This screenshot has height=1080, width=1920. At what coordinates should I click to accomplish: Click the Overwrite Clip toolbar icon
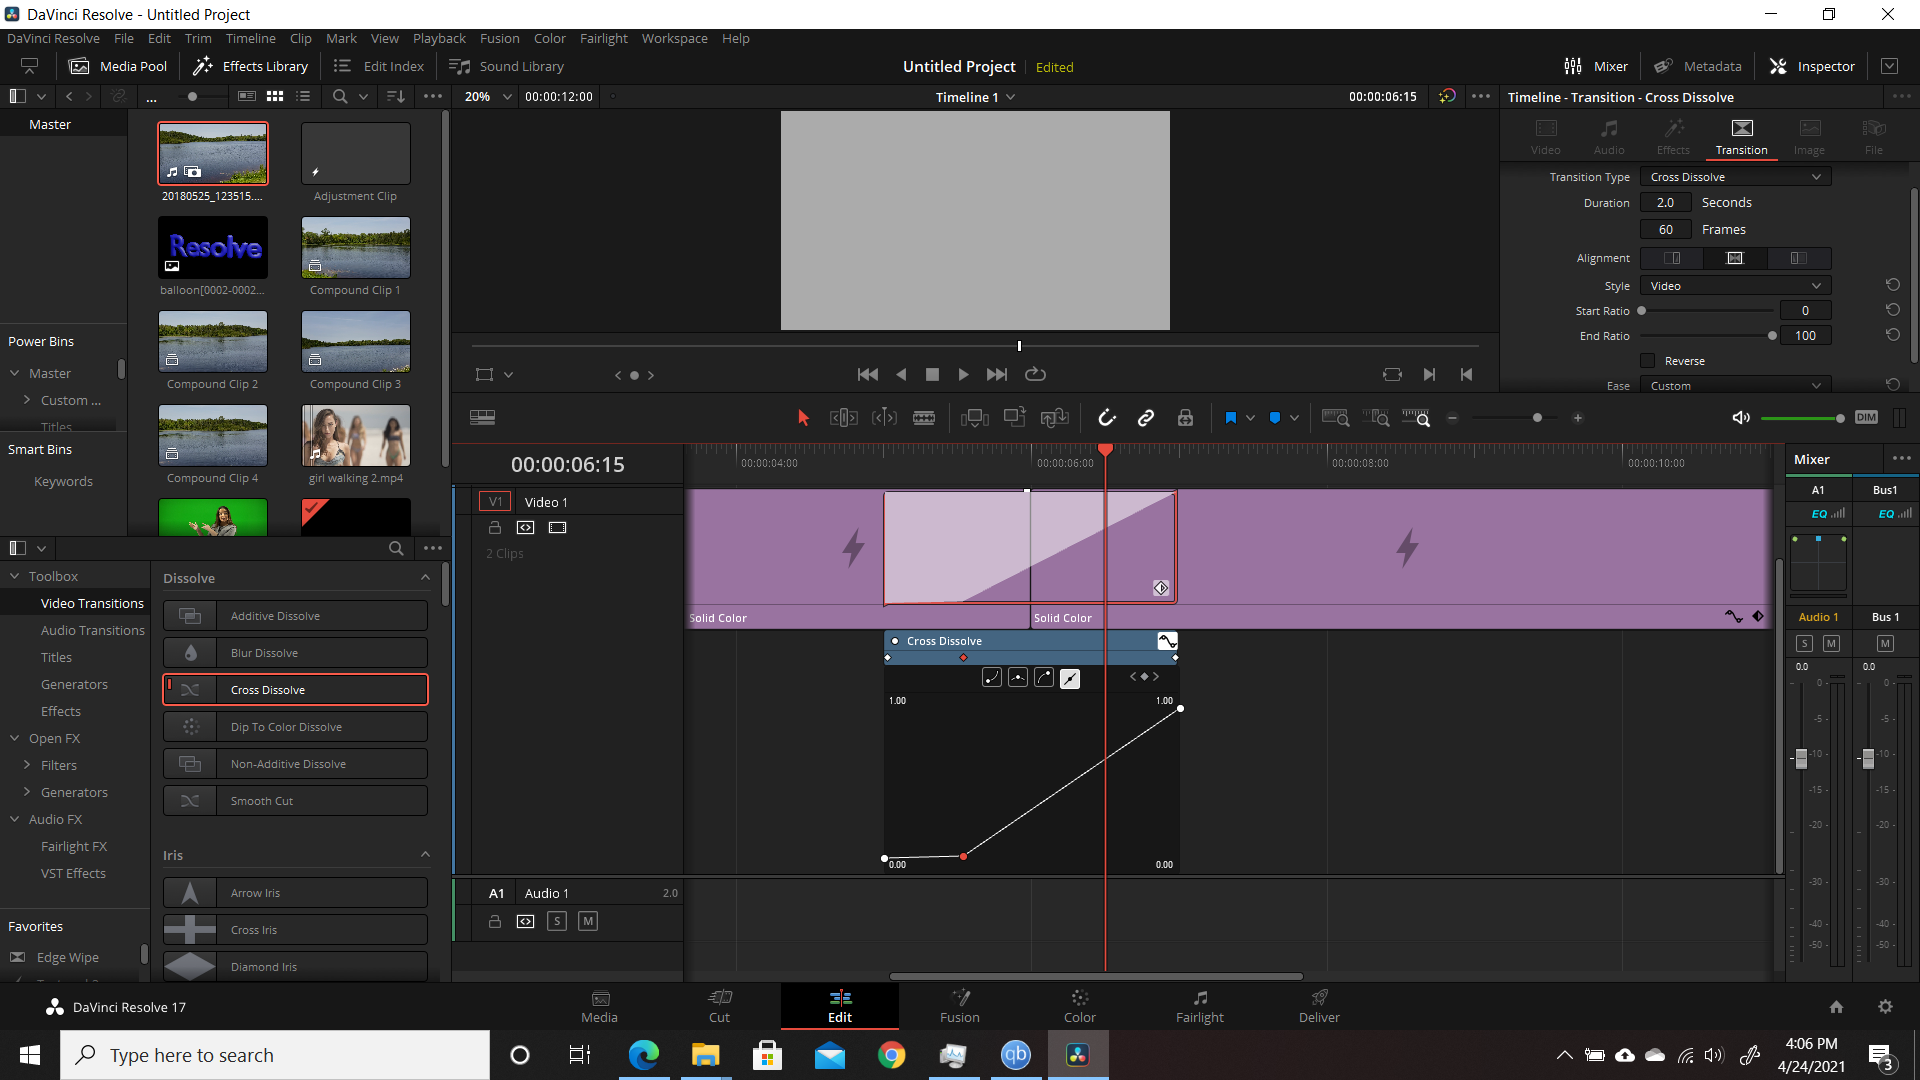tap(1015, 418)
